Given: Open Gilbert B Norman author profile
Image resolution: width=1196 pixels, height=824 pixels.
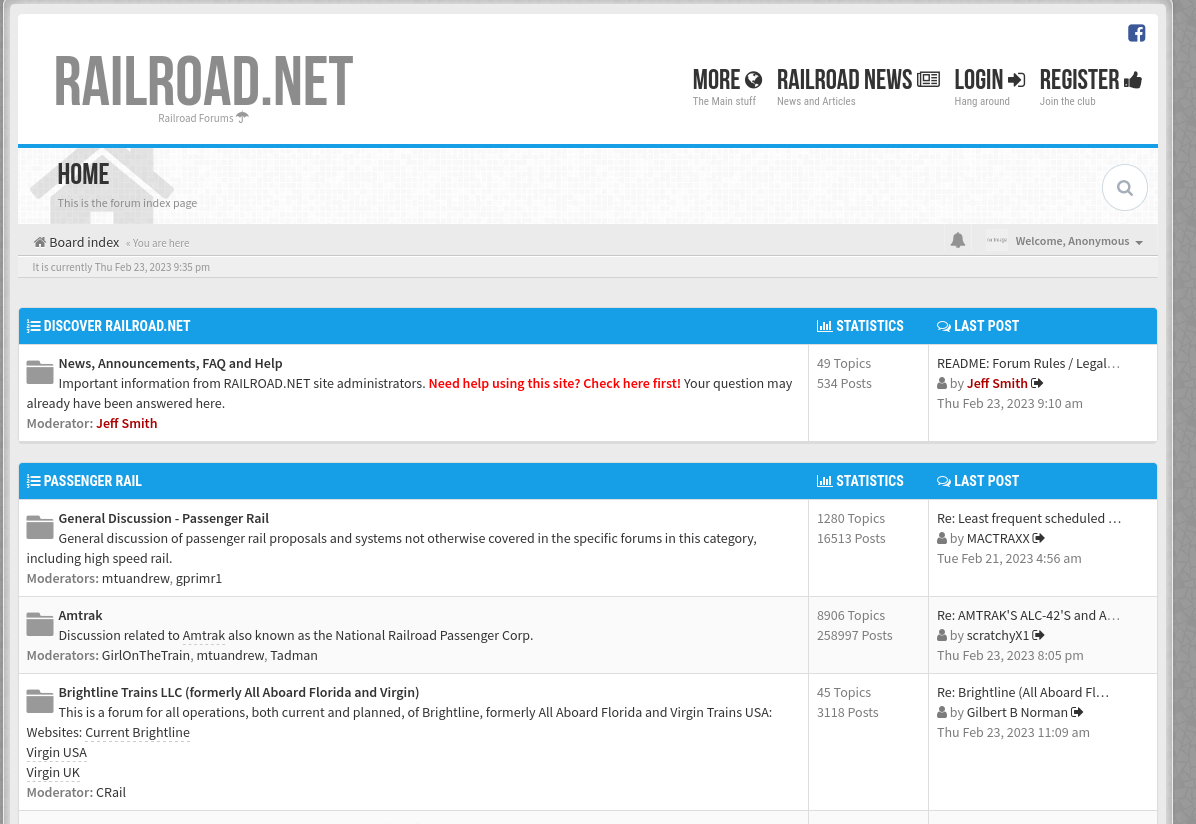Looking at the screenshot, I should point(1017,712).
